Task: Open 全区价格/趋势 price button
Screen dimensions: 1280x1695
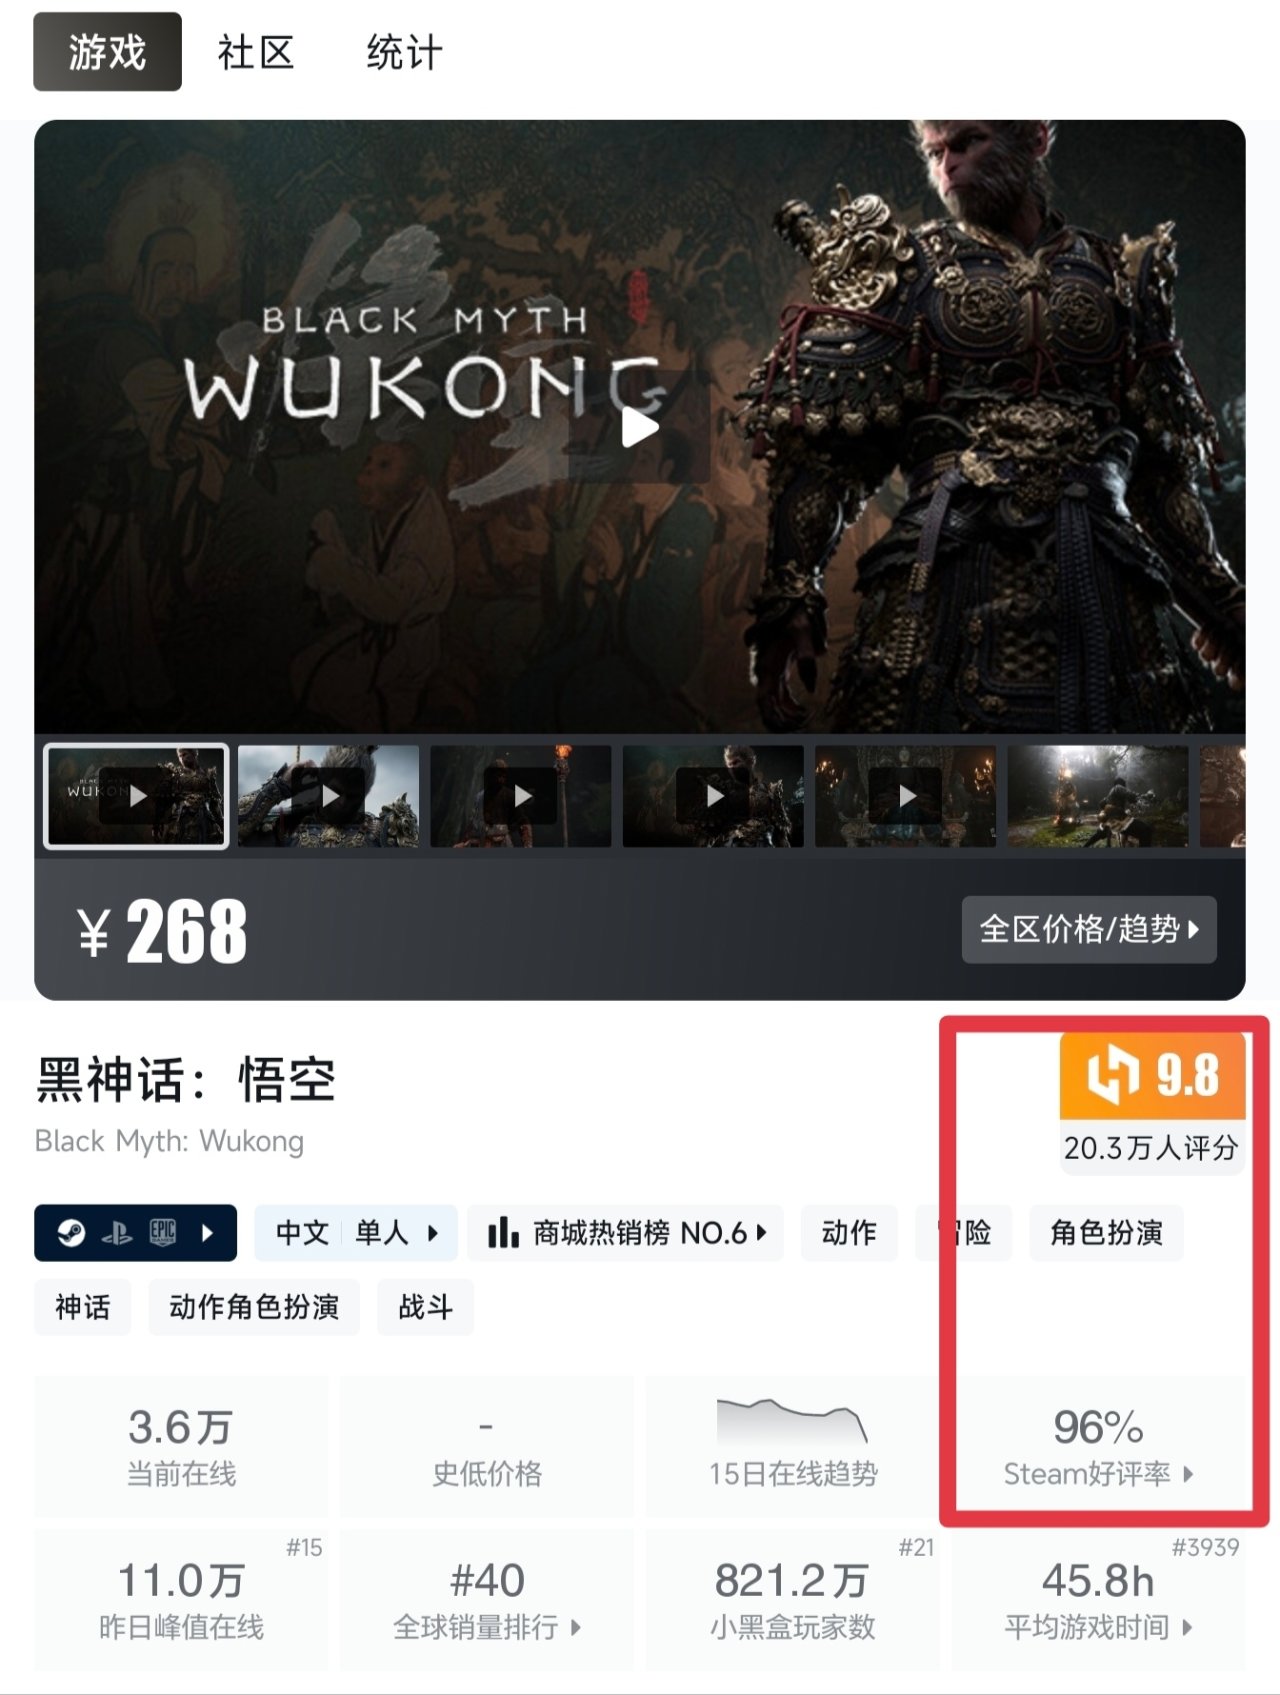Action: coord(1089,930)
